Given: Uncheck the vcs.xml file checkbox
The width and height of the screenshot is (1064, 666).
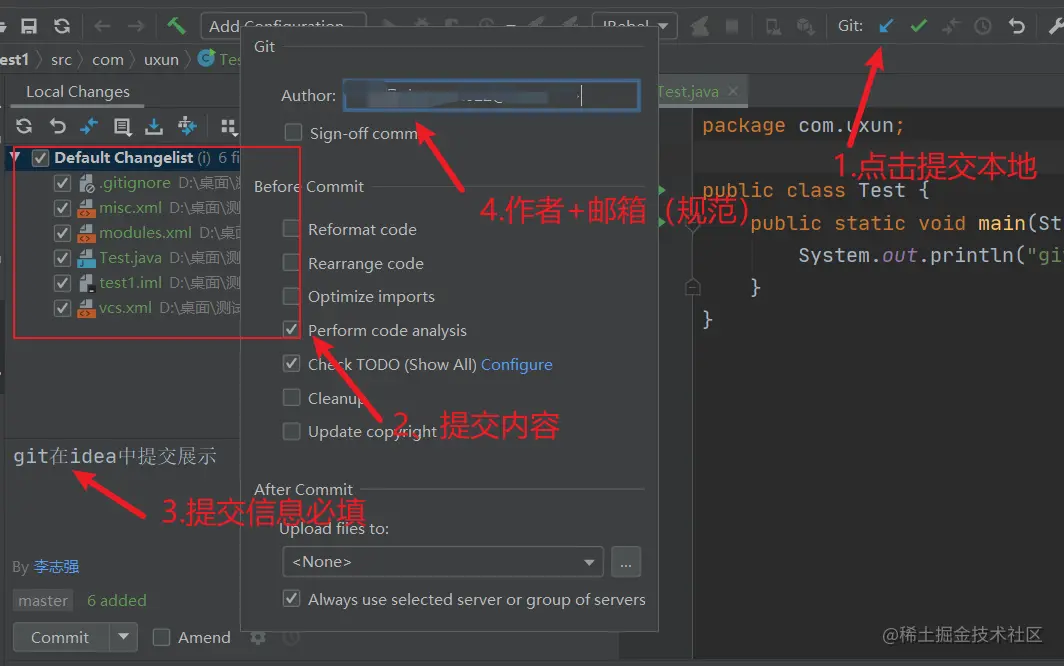Looking at the screenshot, I should [x=62, y=308].
